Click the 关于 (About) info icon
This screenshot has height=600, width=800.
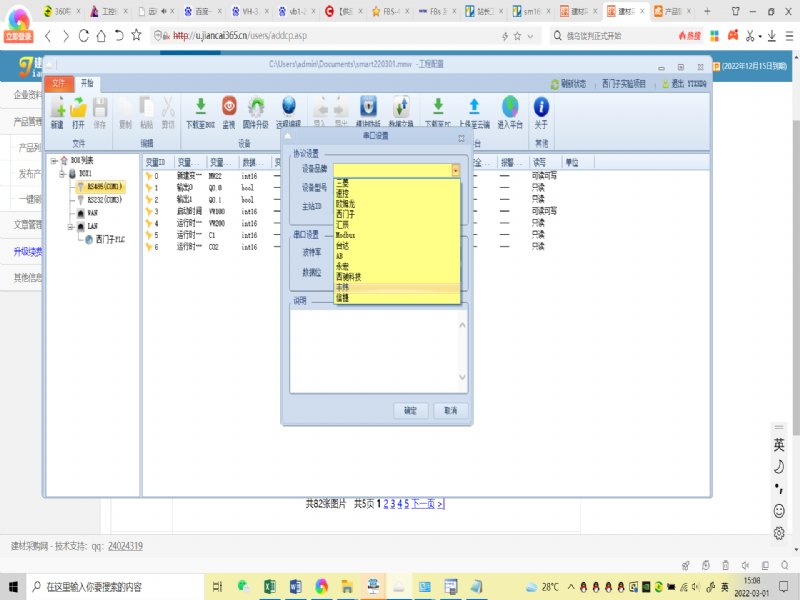click(541, 108)
